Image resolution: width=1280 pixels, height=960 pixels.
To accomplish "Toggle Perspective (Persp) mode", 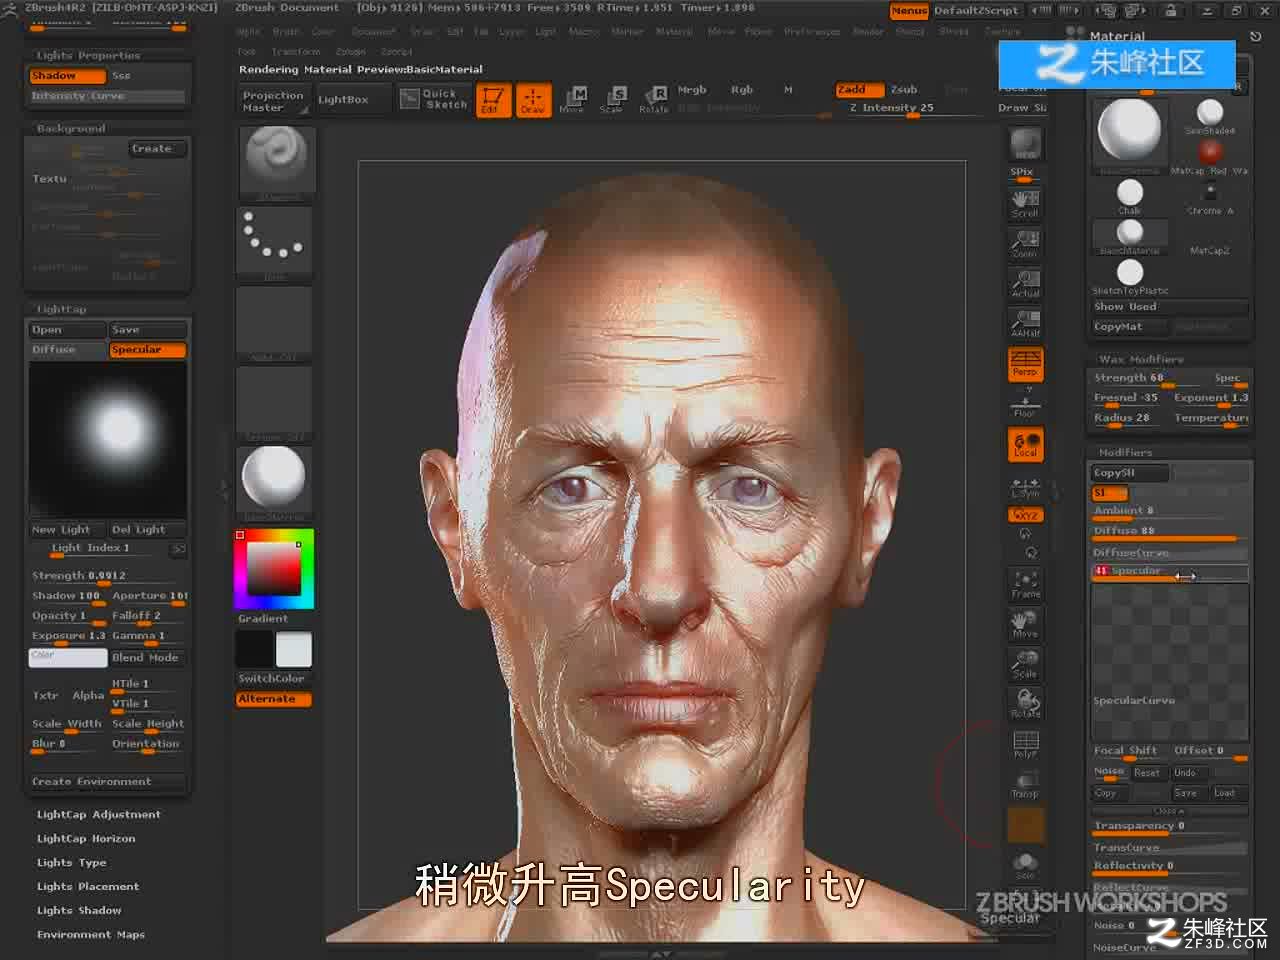I will (x=1025, y=363).
